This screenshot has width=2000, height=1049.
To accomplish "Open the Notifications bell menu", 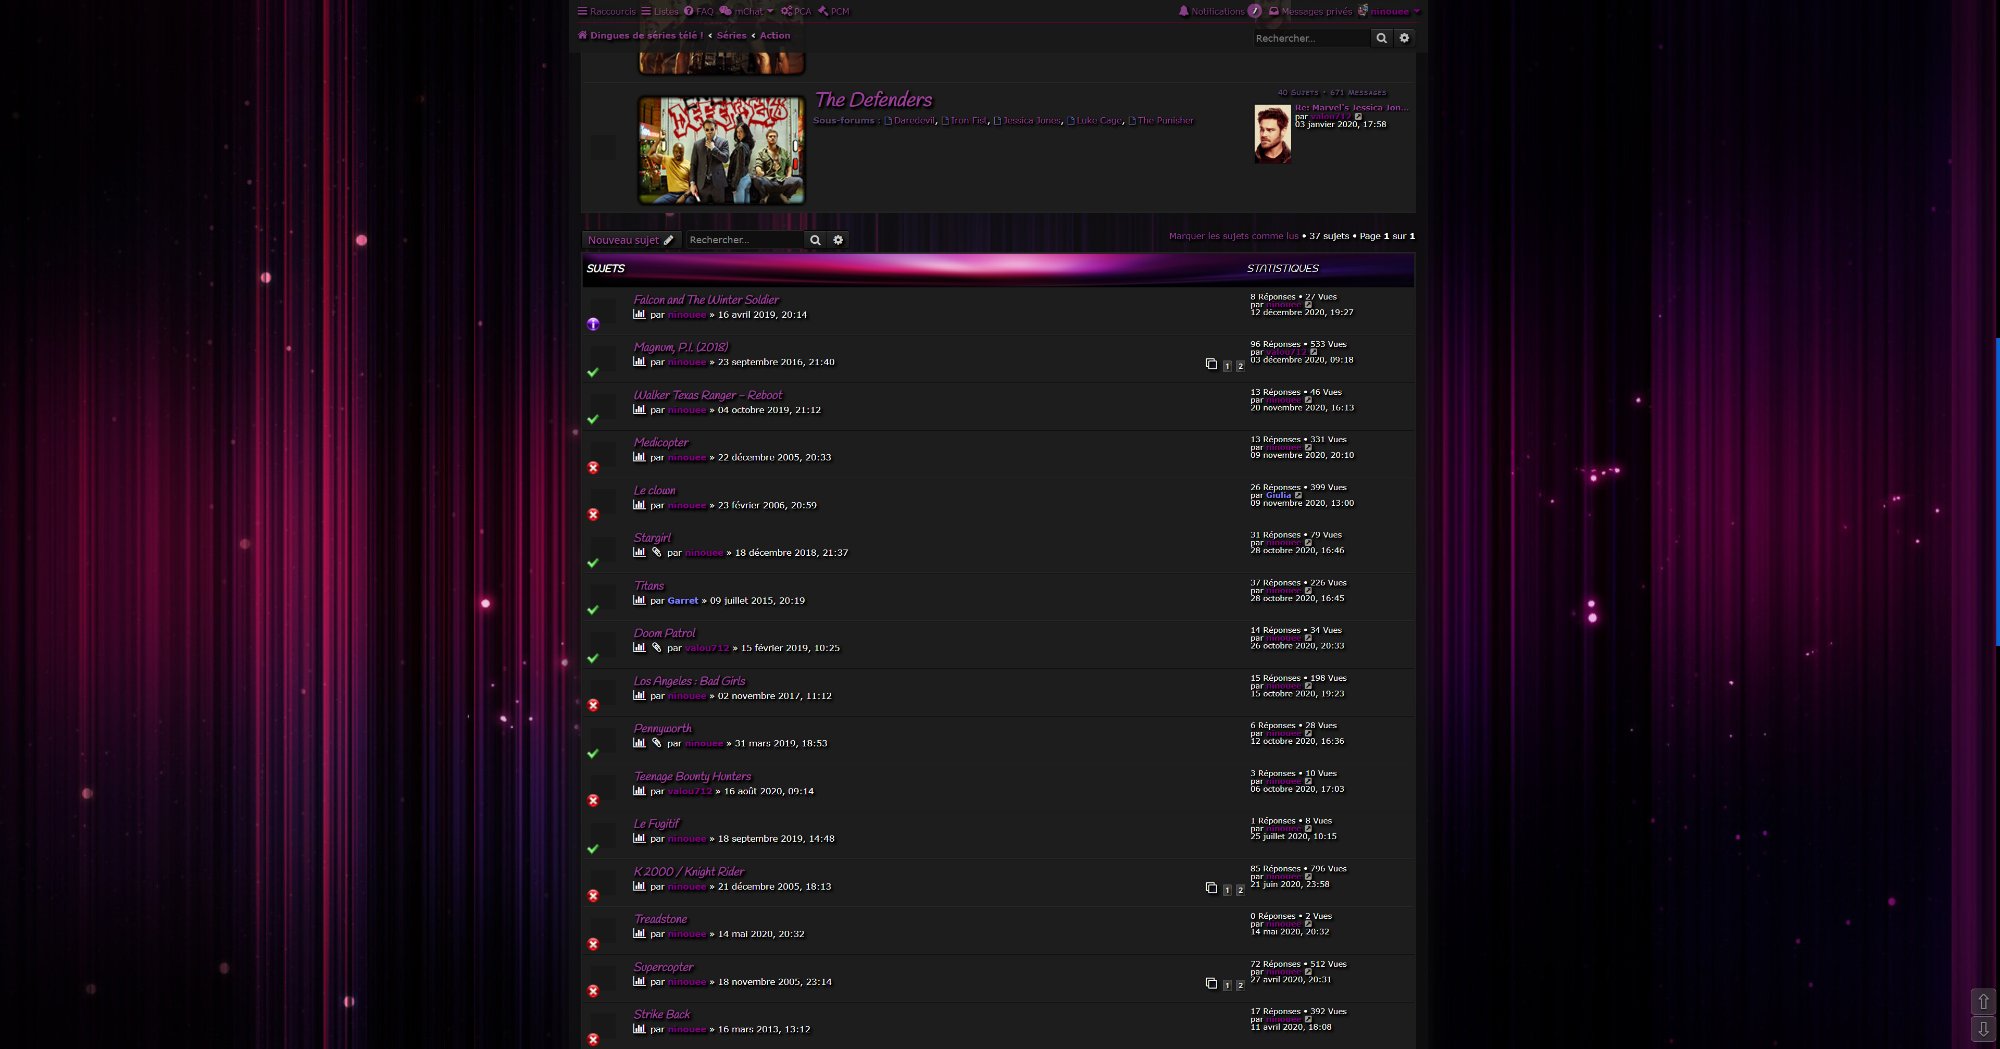I will click(1220, 11).
